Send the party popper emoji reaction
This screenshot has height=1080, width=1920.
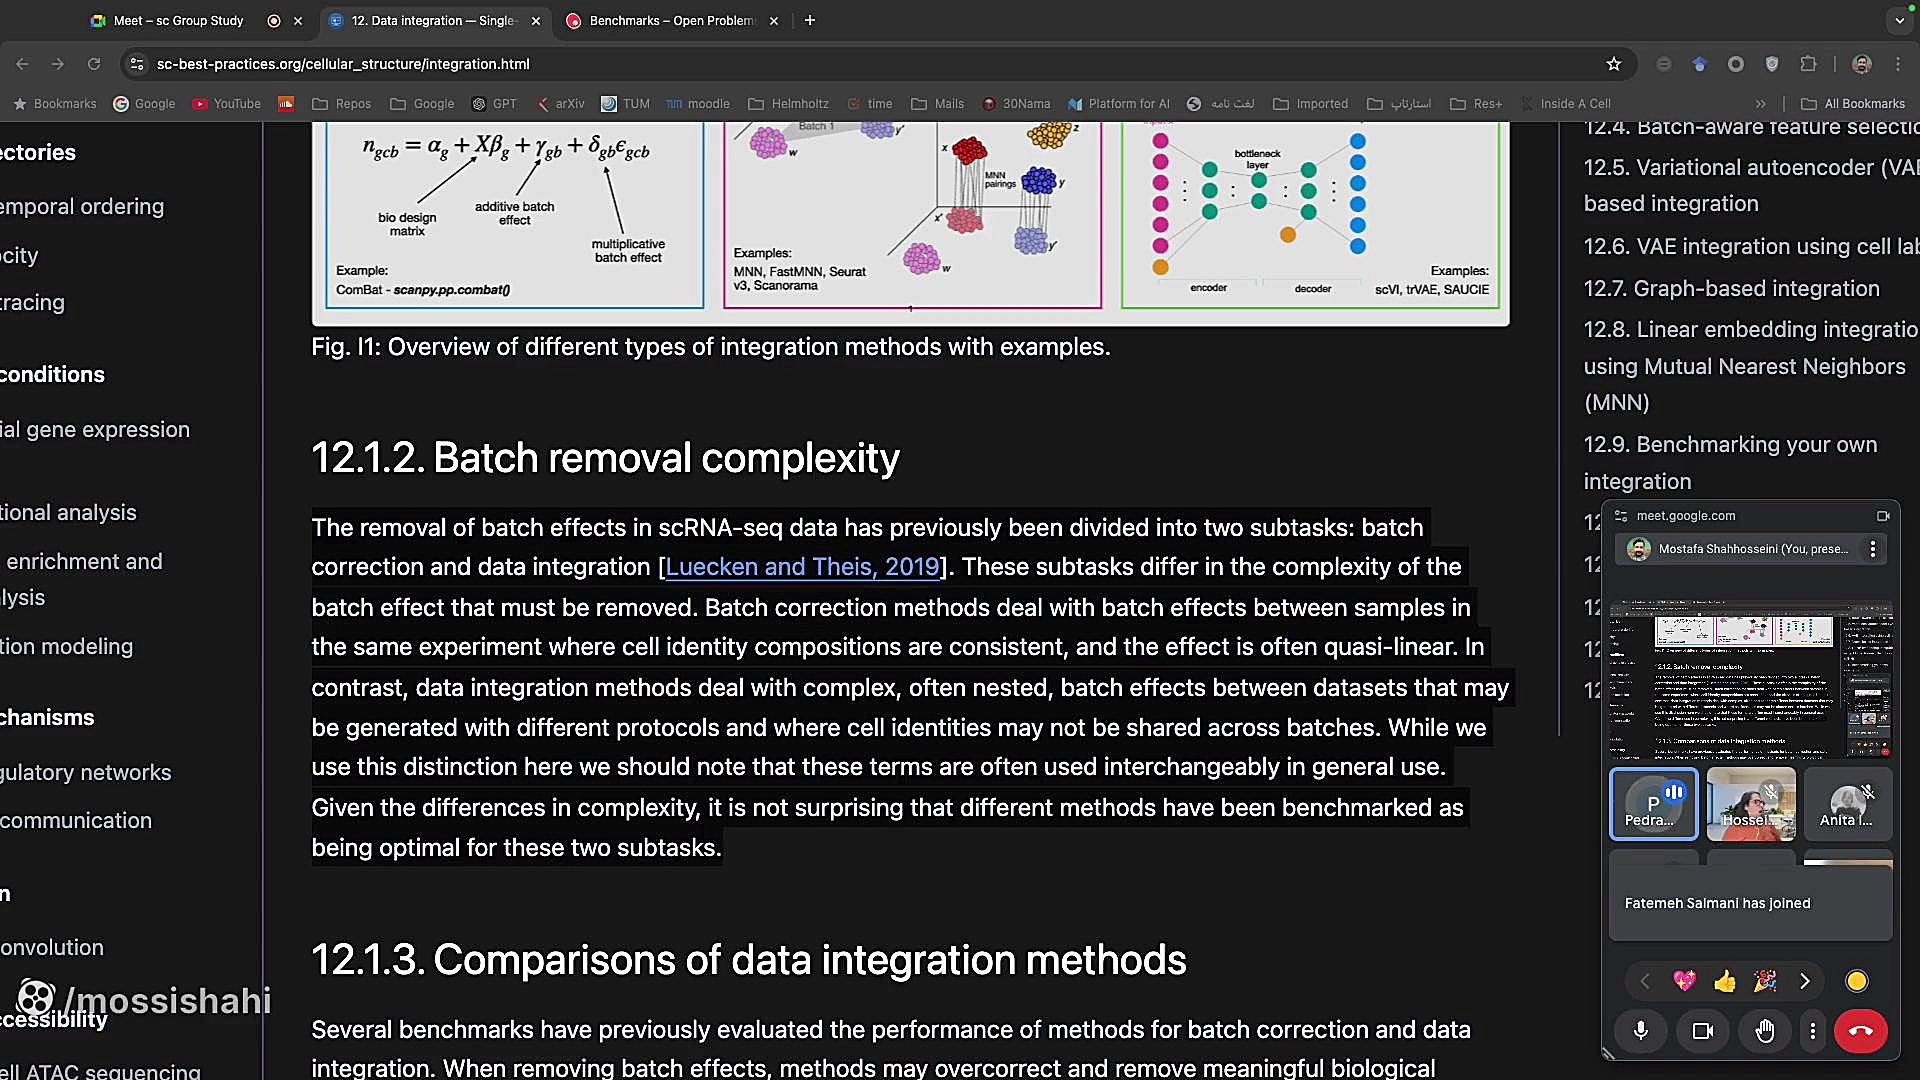(x=1765, y=982)
